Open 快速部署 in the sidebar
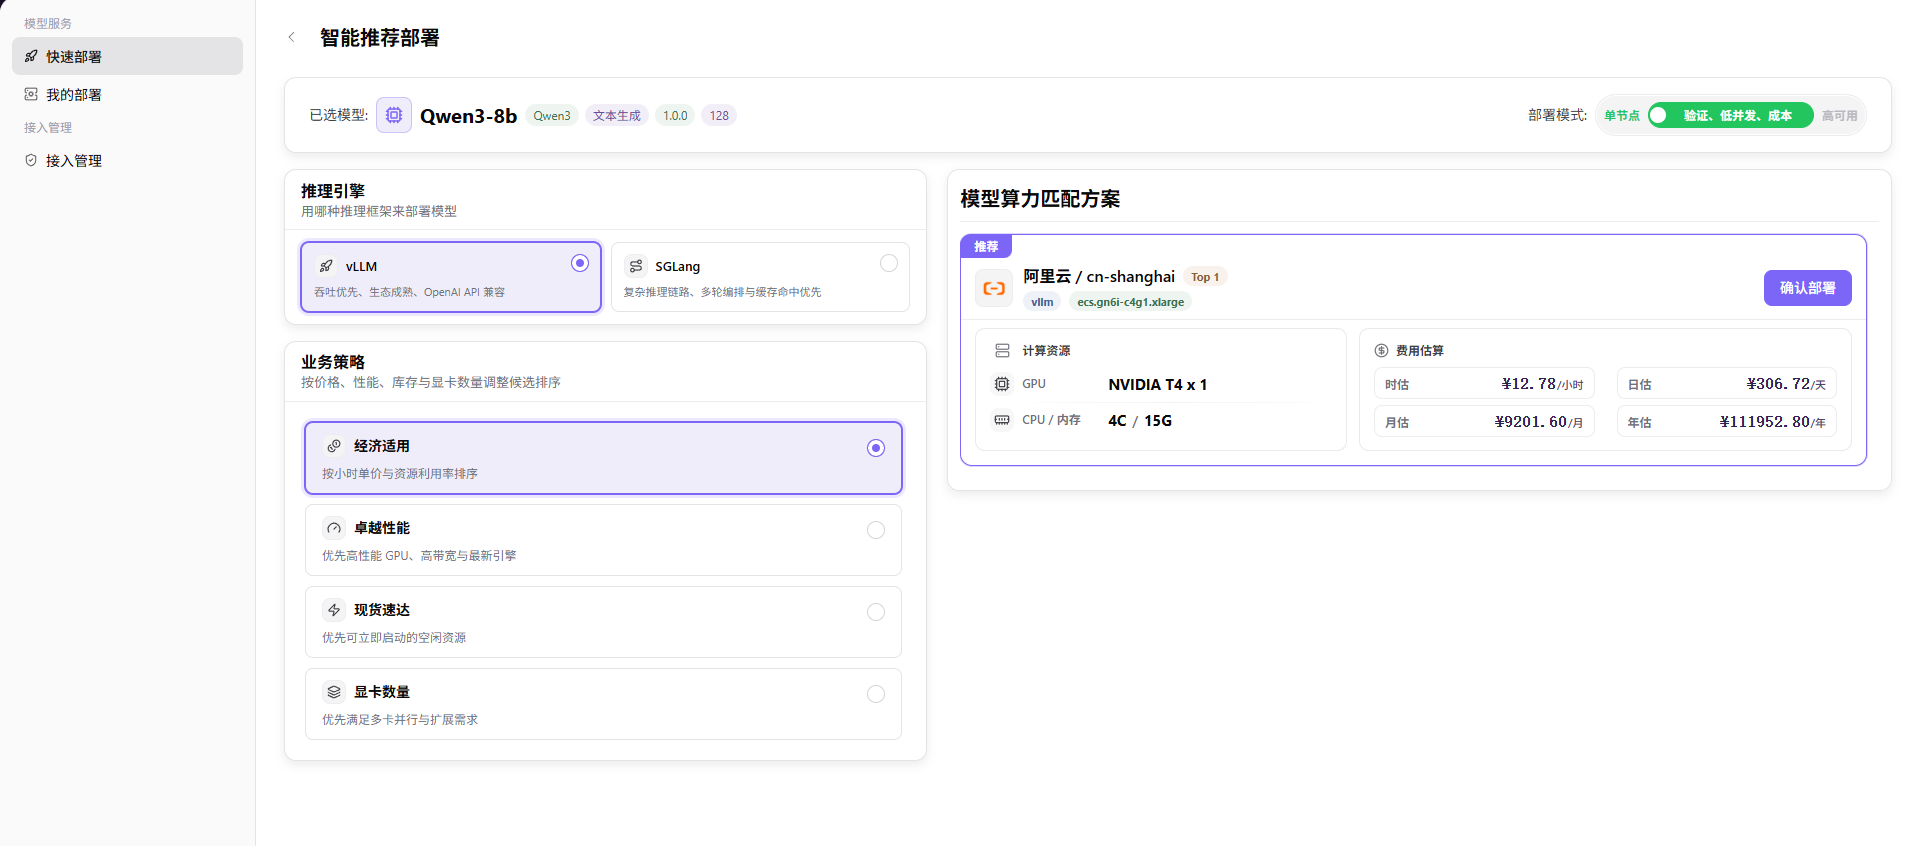Viewport: 1910px width, 846px height. click(x=127, y=56)
